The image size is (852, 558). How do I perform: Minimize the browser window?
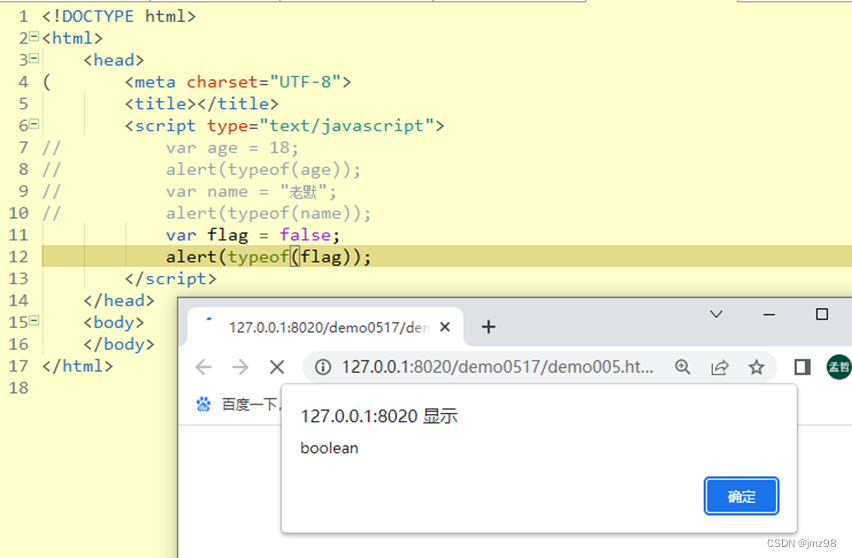coord(769,314)
